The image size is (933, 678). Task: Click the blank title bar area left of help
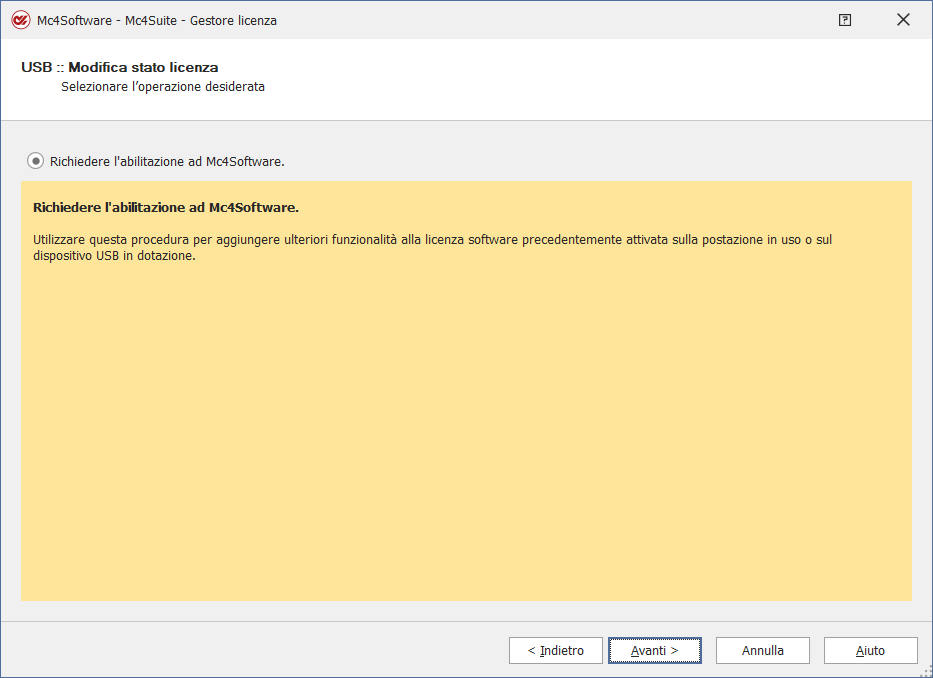pos(550,20)
